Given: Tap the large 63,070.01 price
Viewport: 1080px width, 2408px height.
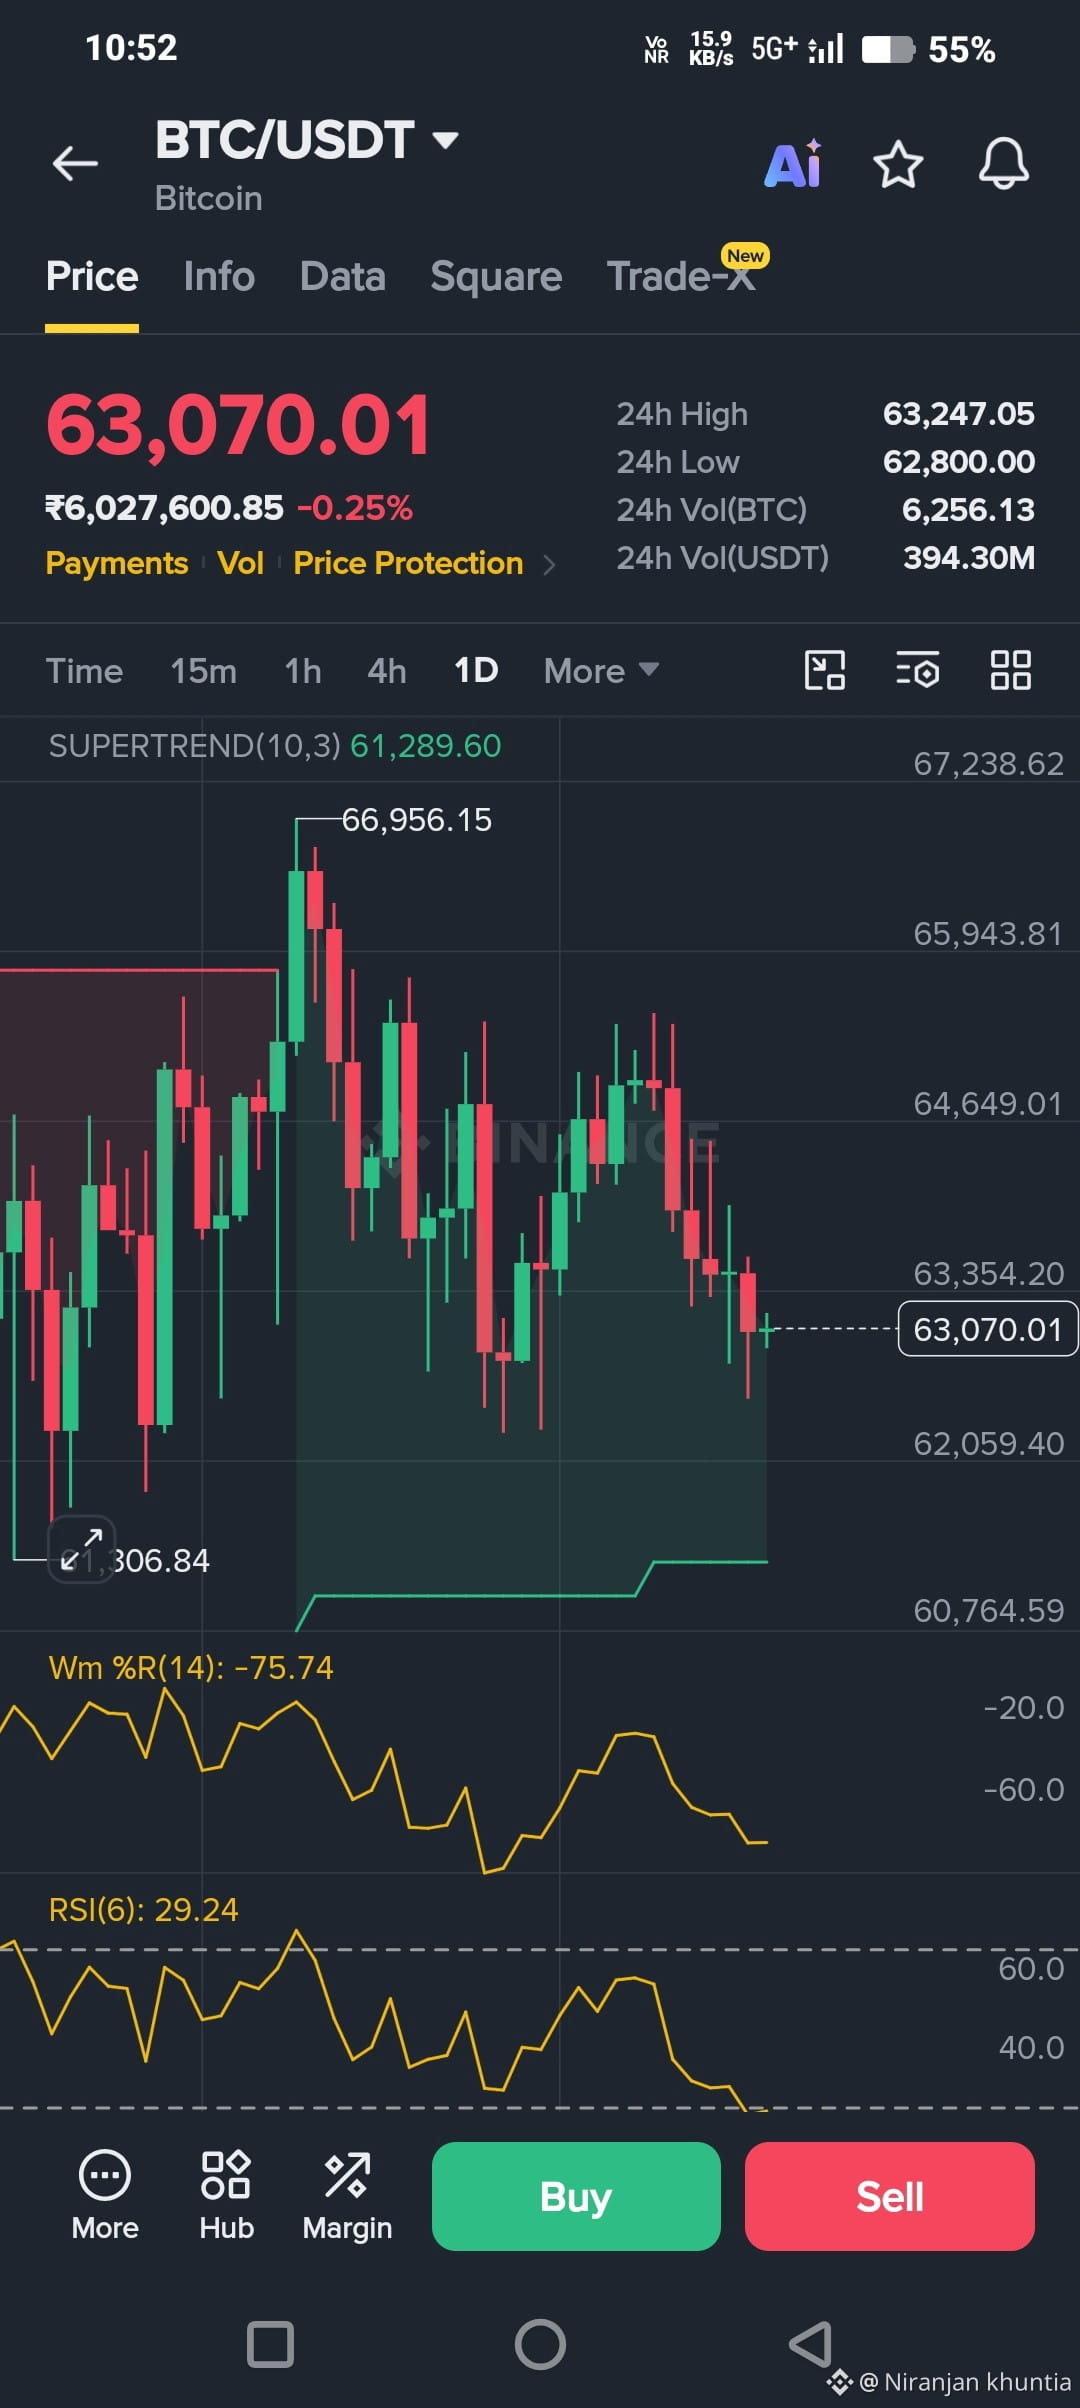Looking at the screenshot, I should coord(239,425).
